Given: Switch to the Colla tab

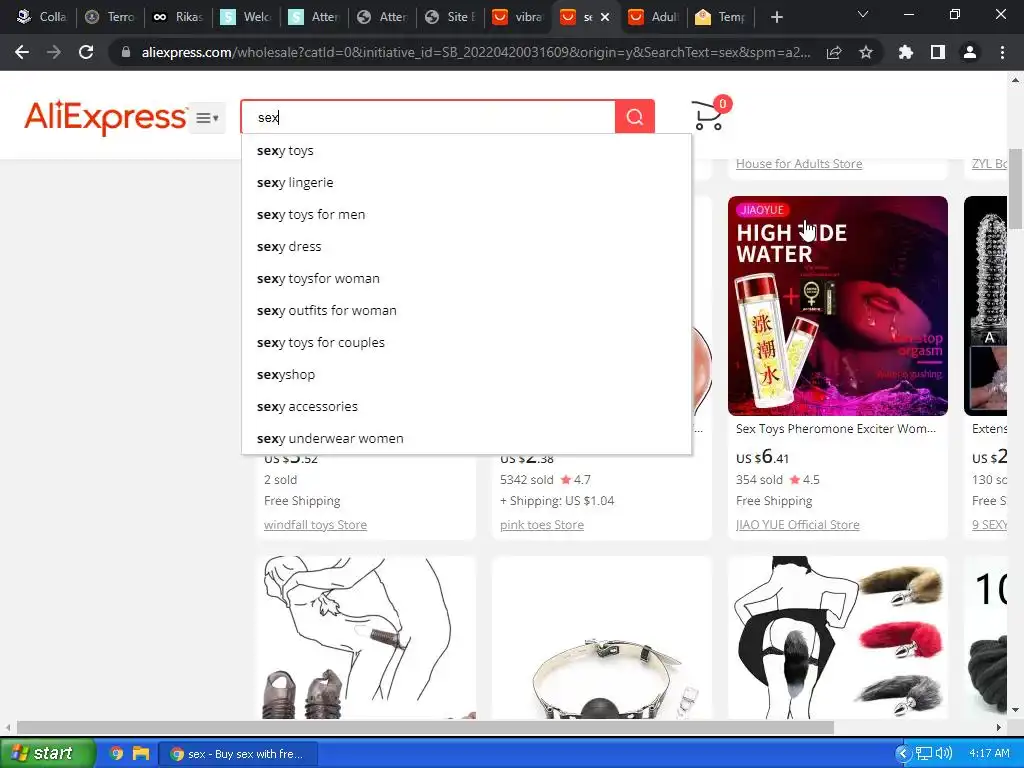Looking at the screenshot, I should (x=42, y=17).
